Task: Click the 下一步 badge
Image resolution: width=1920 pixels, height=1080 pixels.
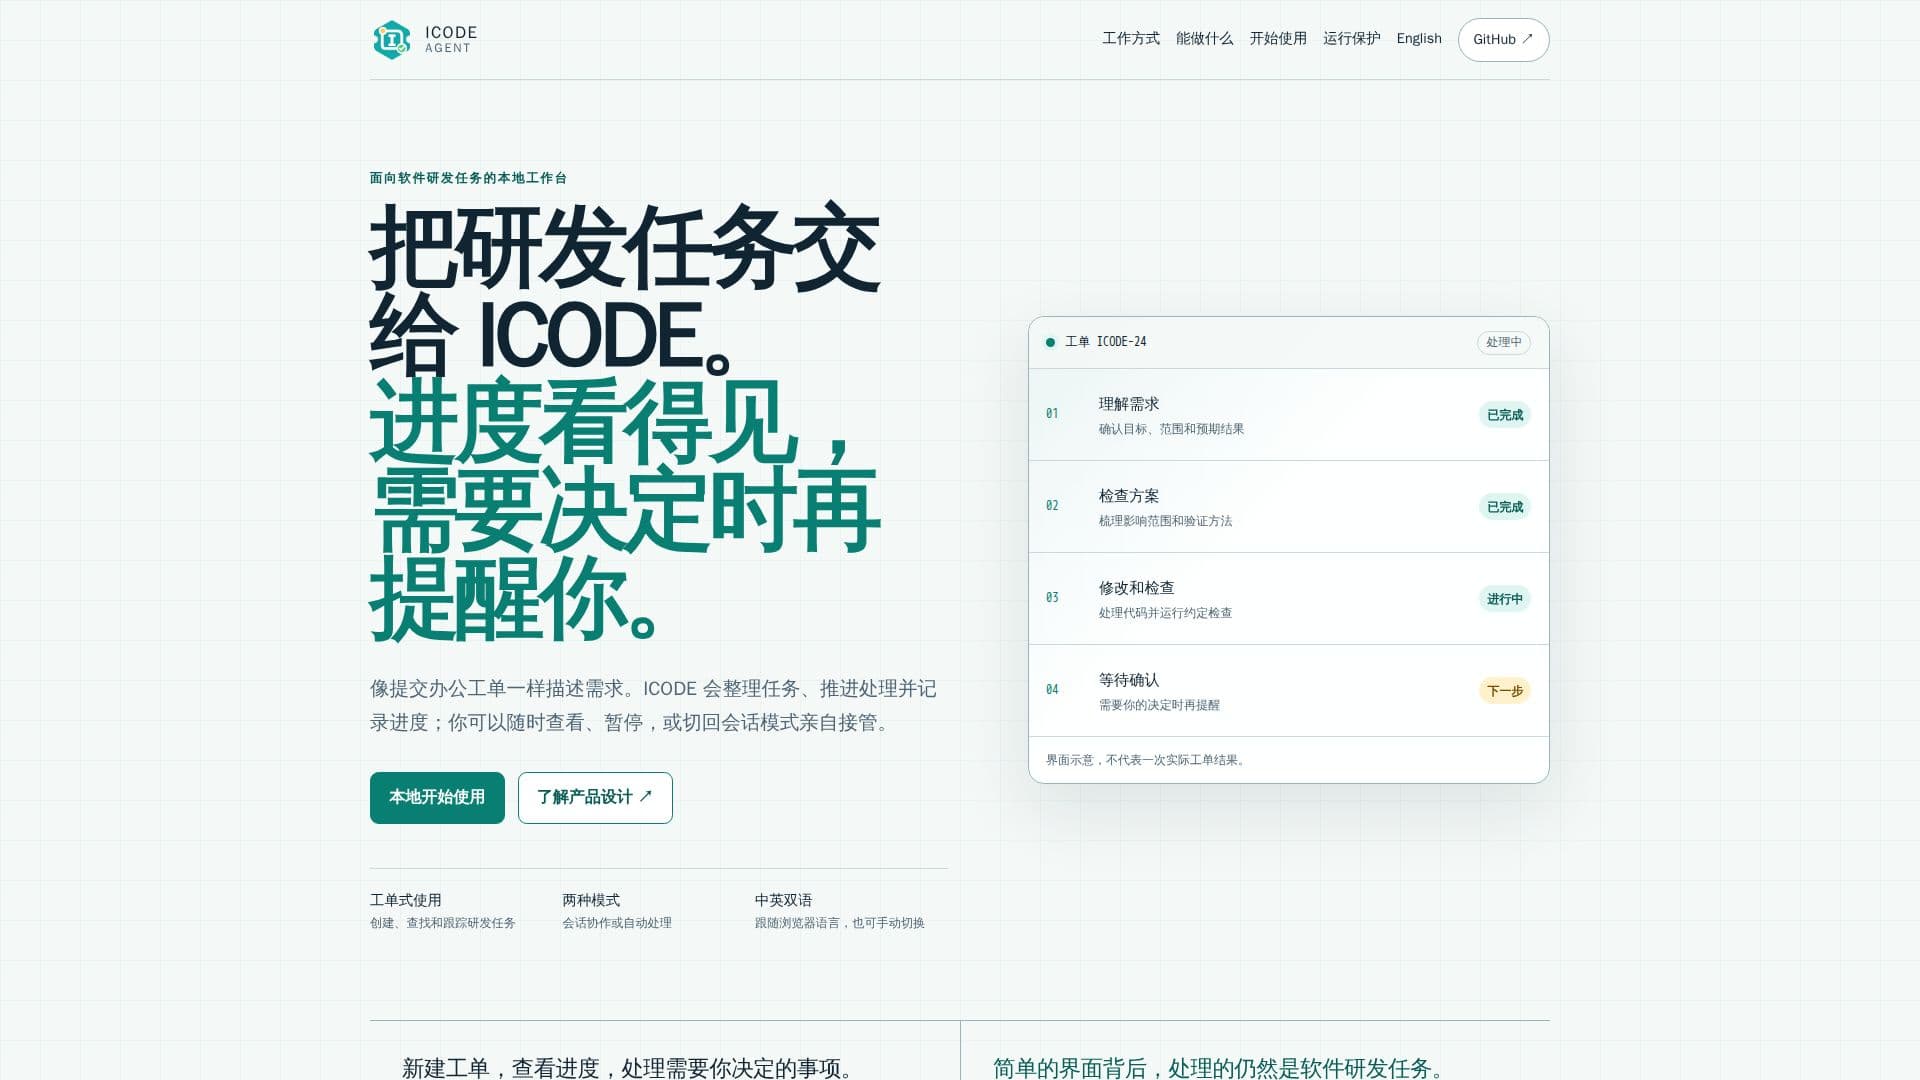Action: coord(1504,691)
